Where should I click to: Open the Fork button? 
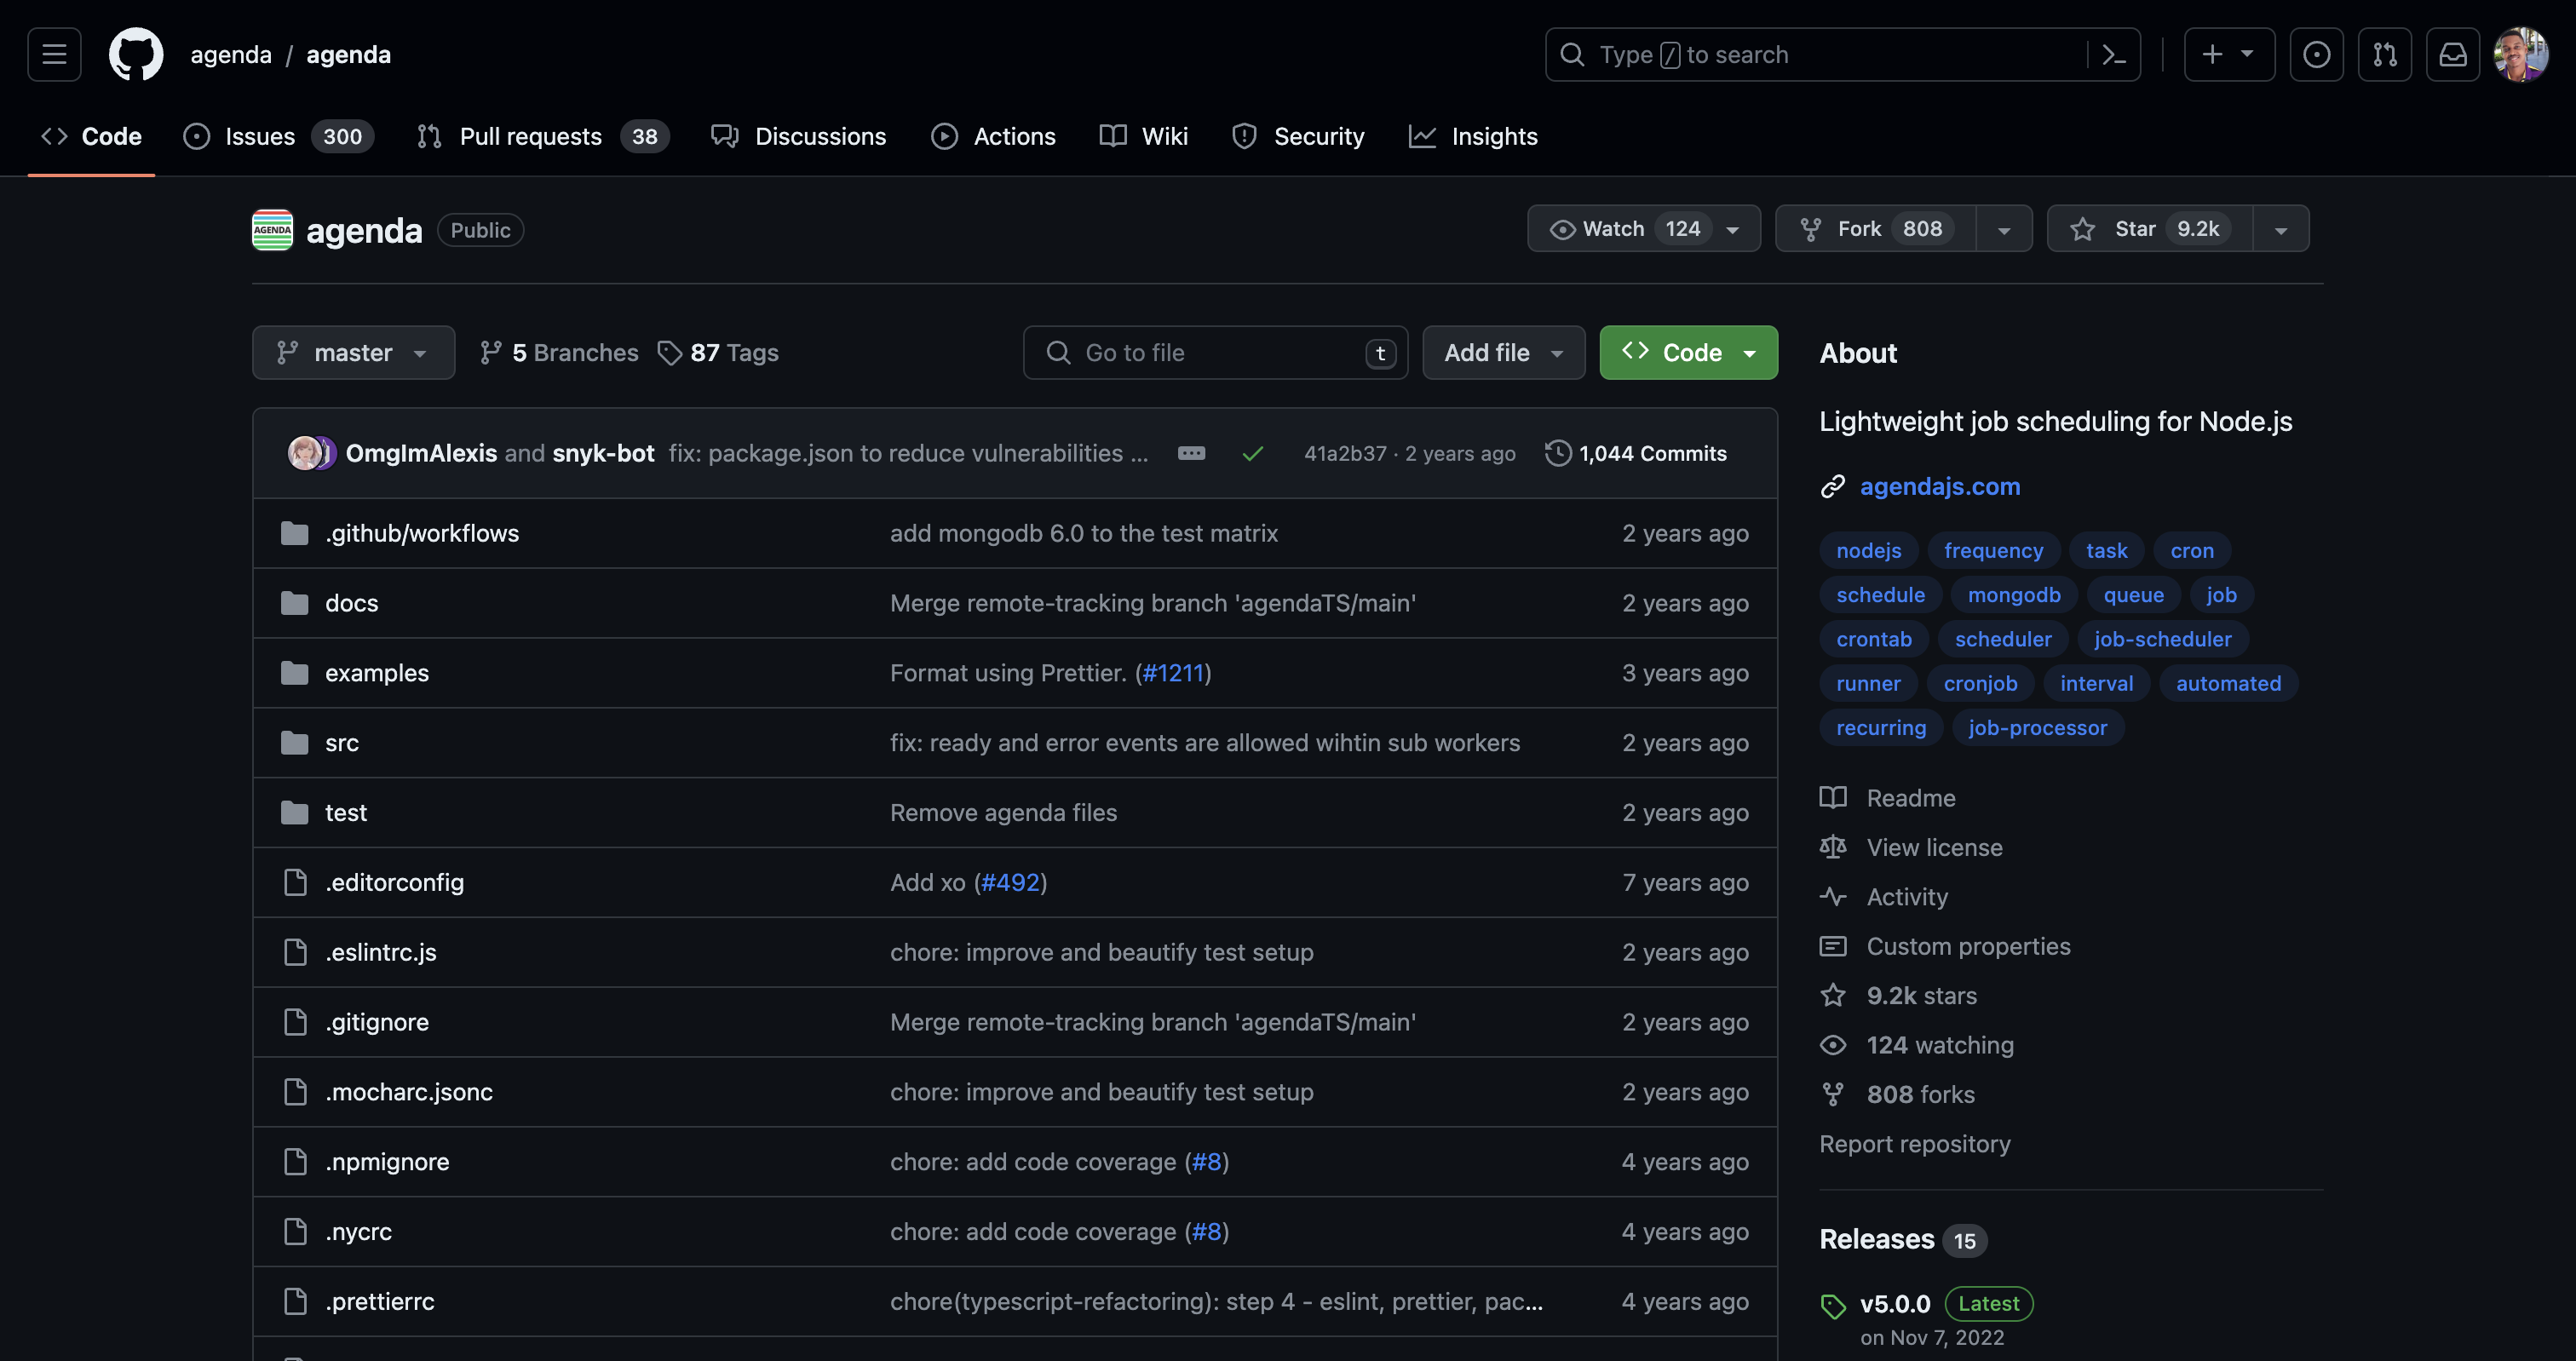(1875, 229)
